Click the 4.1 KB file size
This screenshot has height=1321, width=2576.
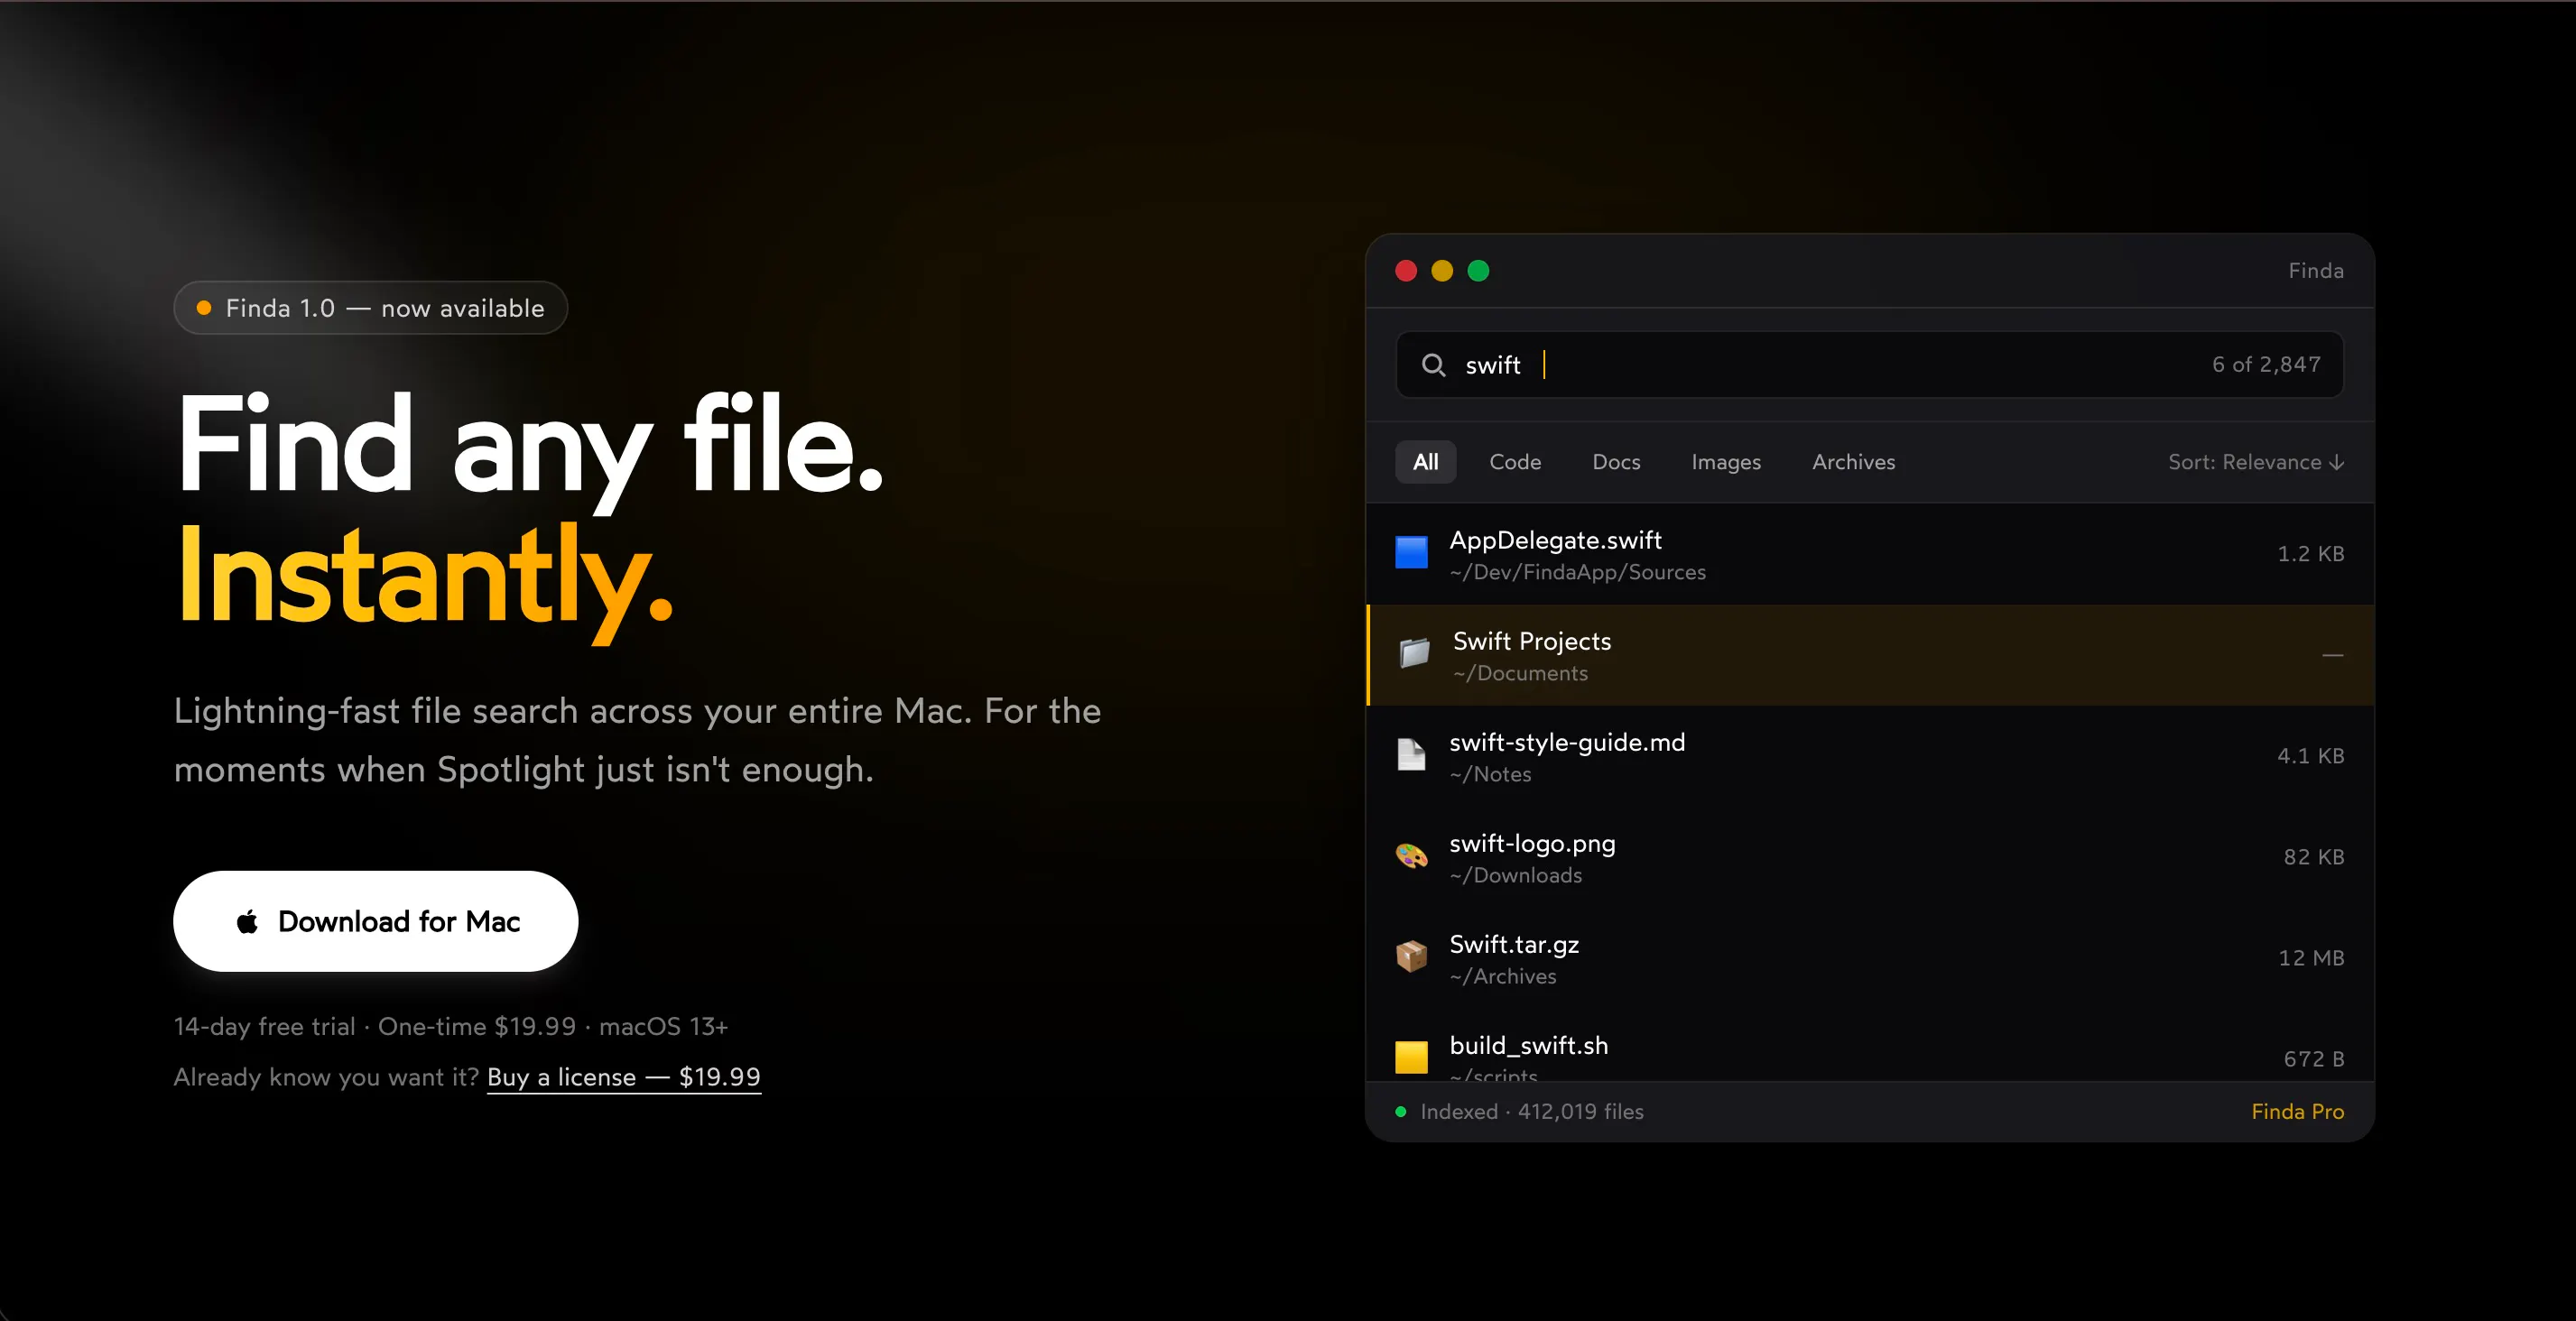[2310, 756]
